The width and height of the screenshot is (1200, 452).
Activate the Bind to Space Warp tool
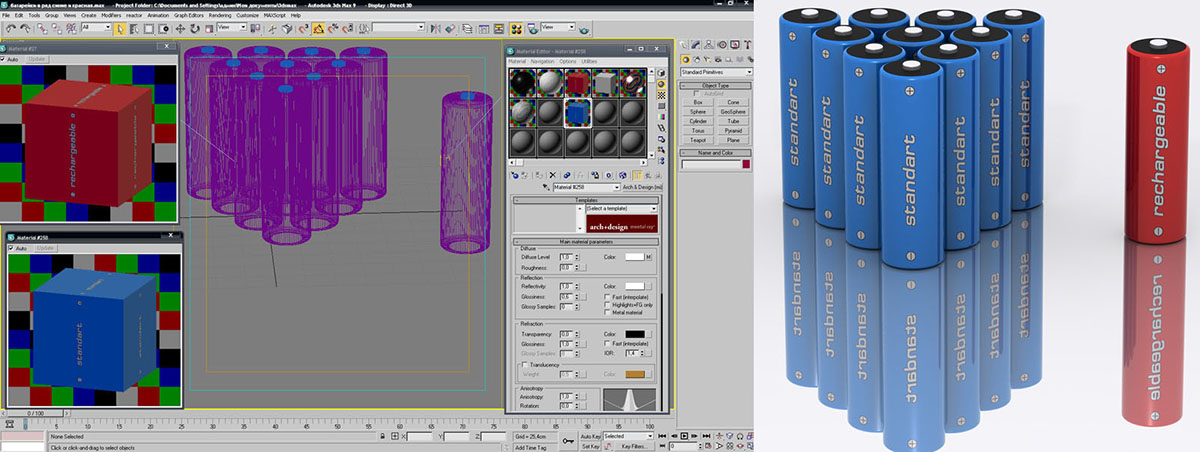click(71, 28)
